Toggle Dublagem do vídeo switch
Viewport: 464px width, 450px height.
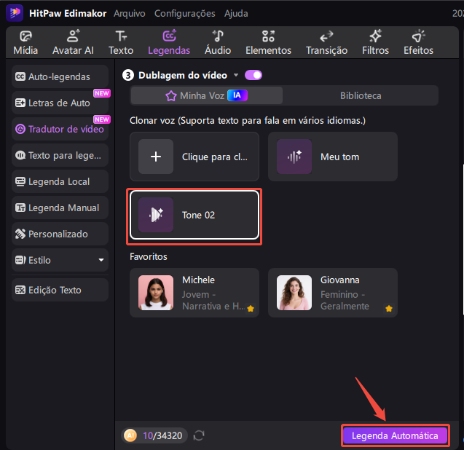coord(253,75)
